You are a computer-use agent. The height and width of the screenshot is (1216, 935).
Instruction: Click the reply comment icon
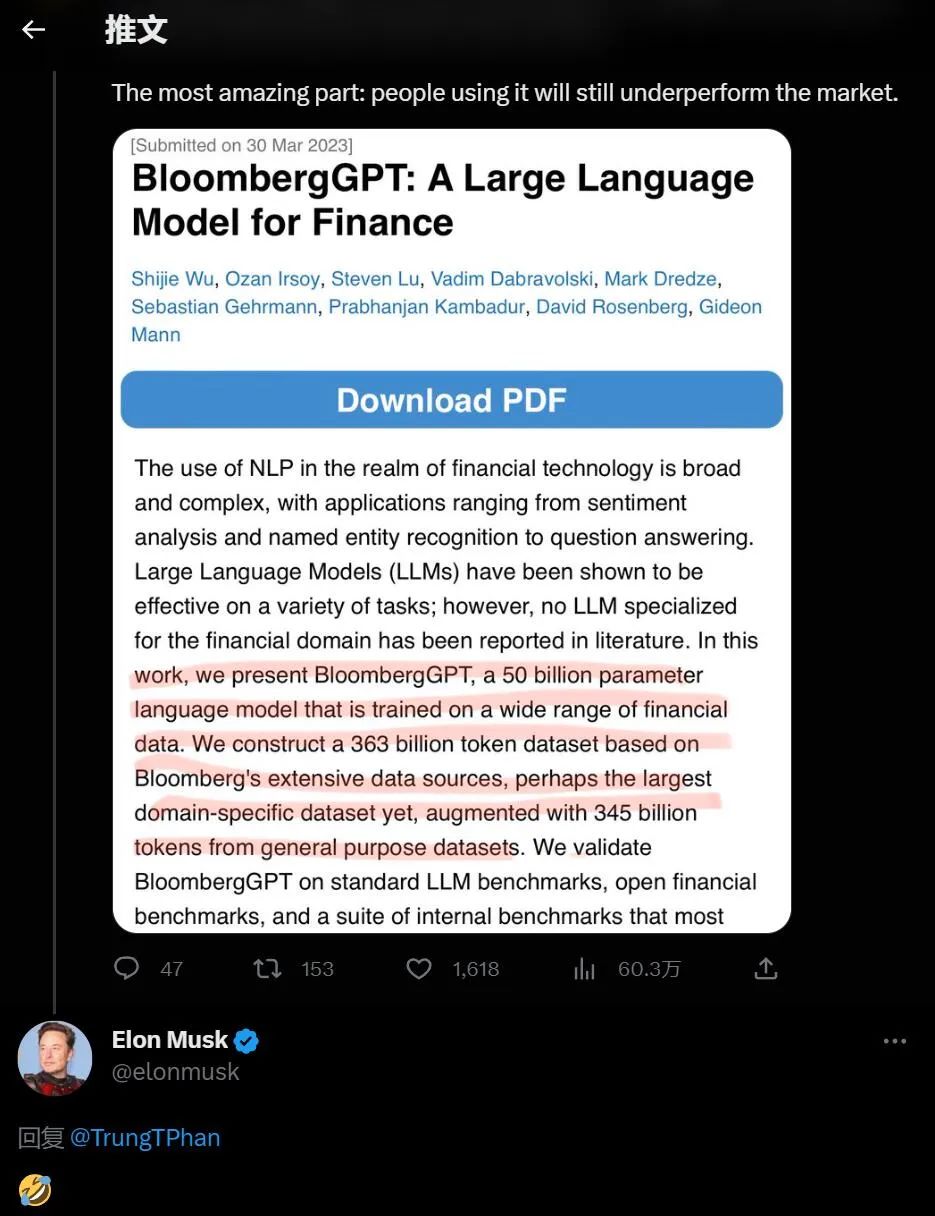click(x=127, y=968)
